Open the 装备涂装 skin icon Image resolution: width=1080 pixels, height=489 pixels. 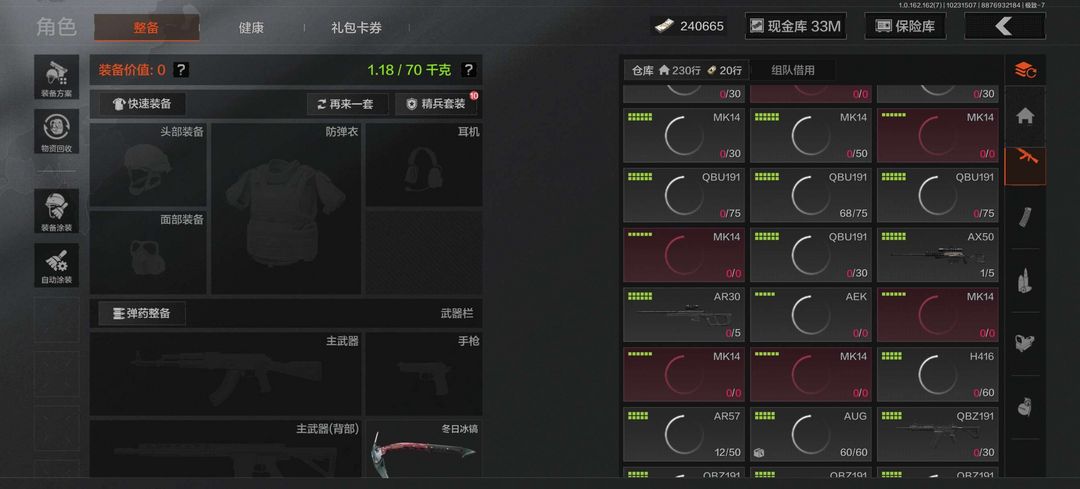click(x=56, y=211)
